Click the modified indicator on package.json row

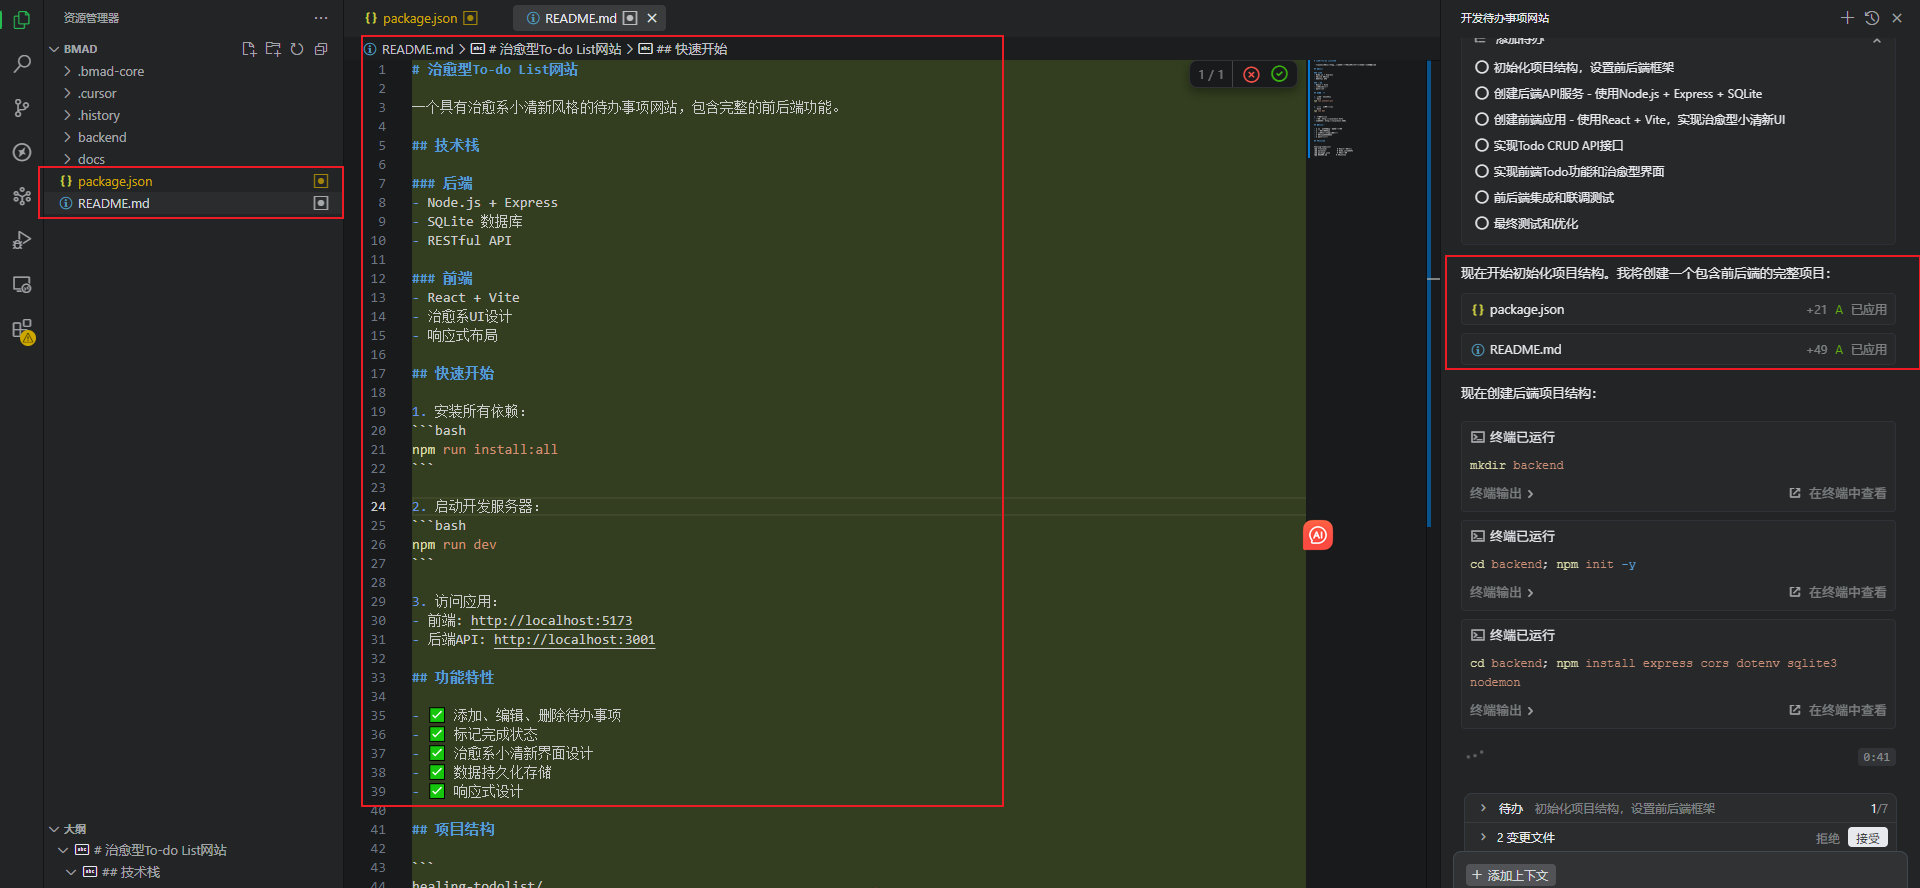pos(321,181)
